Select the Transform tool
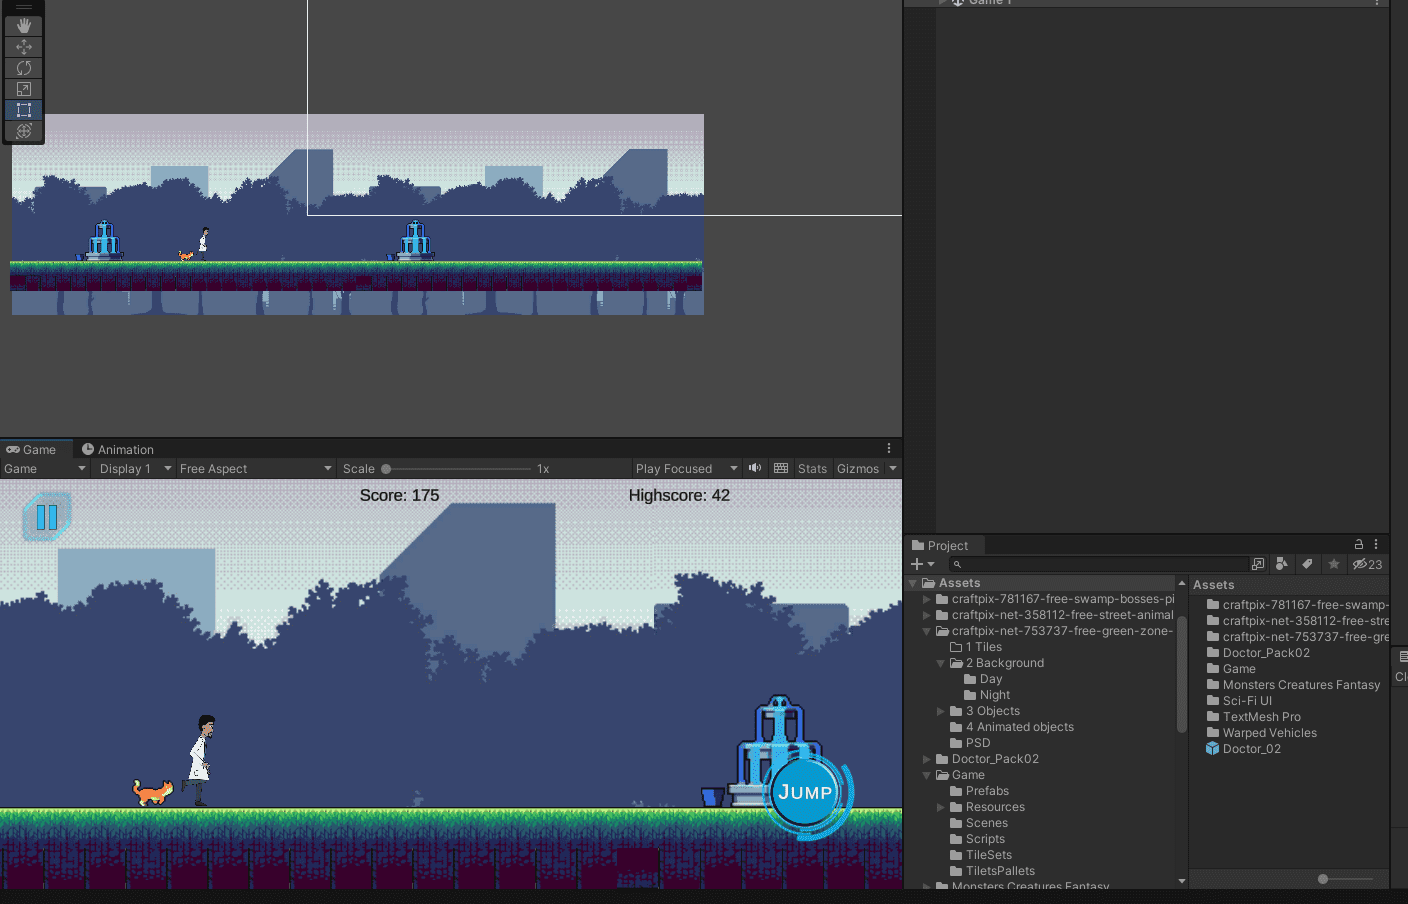The width and height of the screenshot is (1408, 904). (24, 131)
